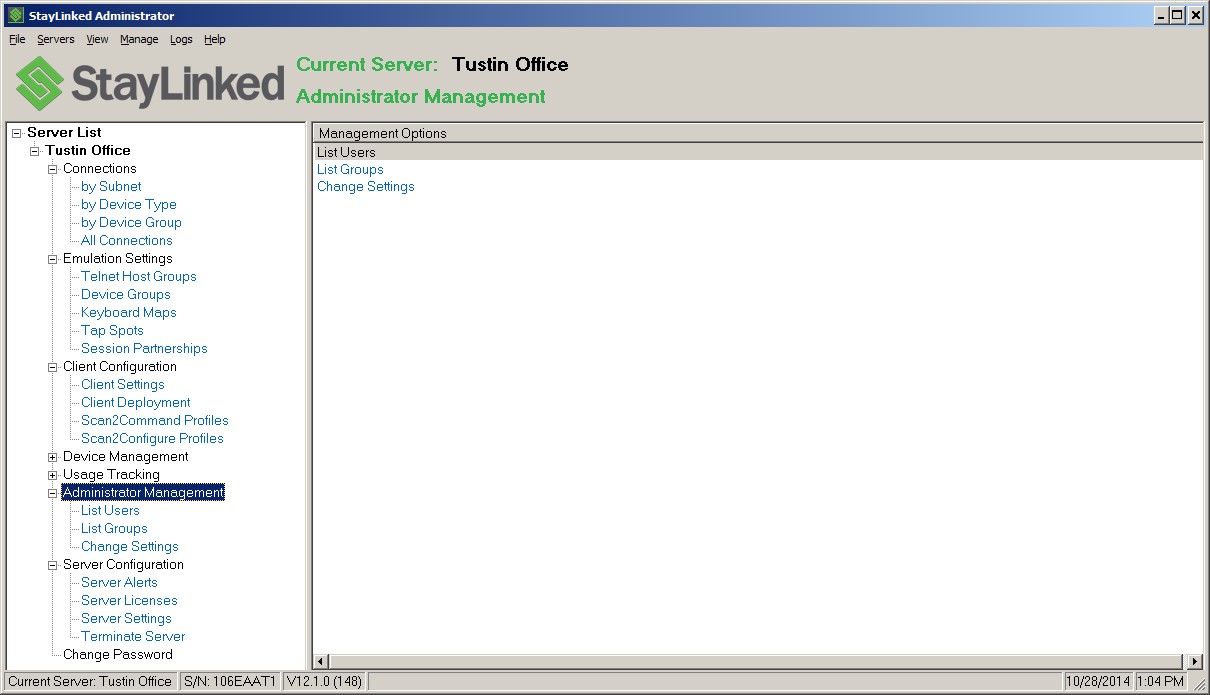Screen dimensions: 1210x695
Task: Open the Servers menu
Action: [x=55, y=39]
